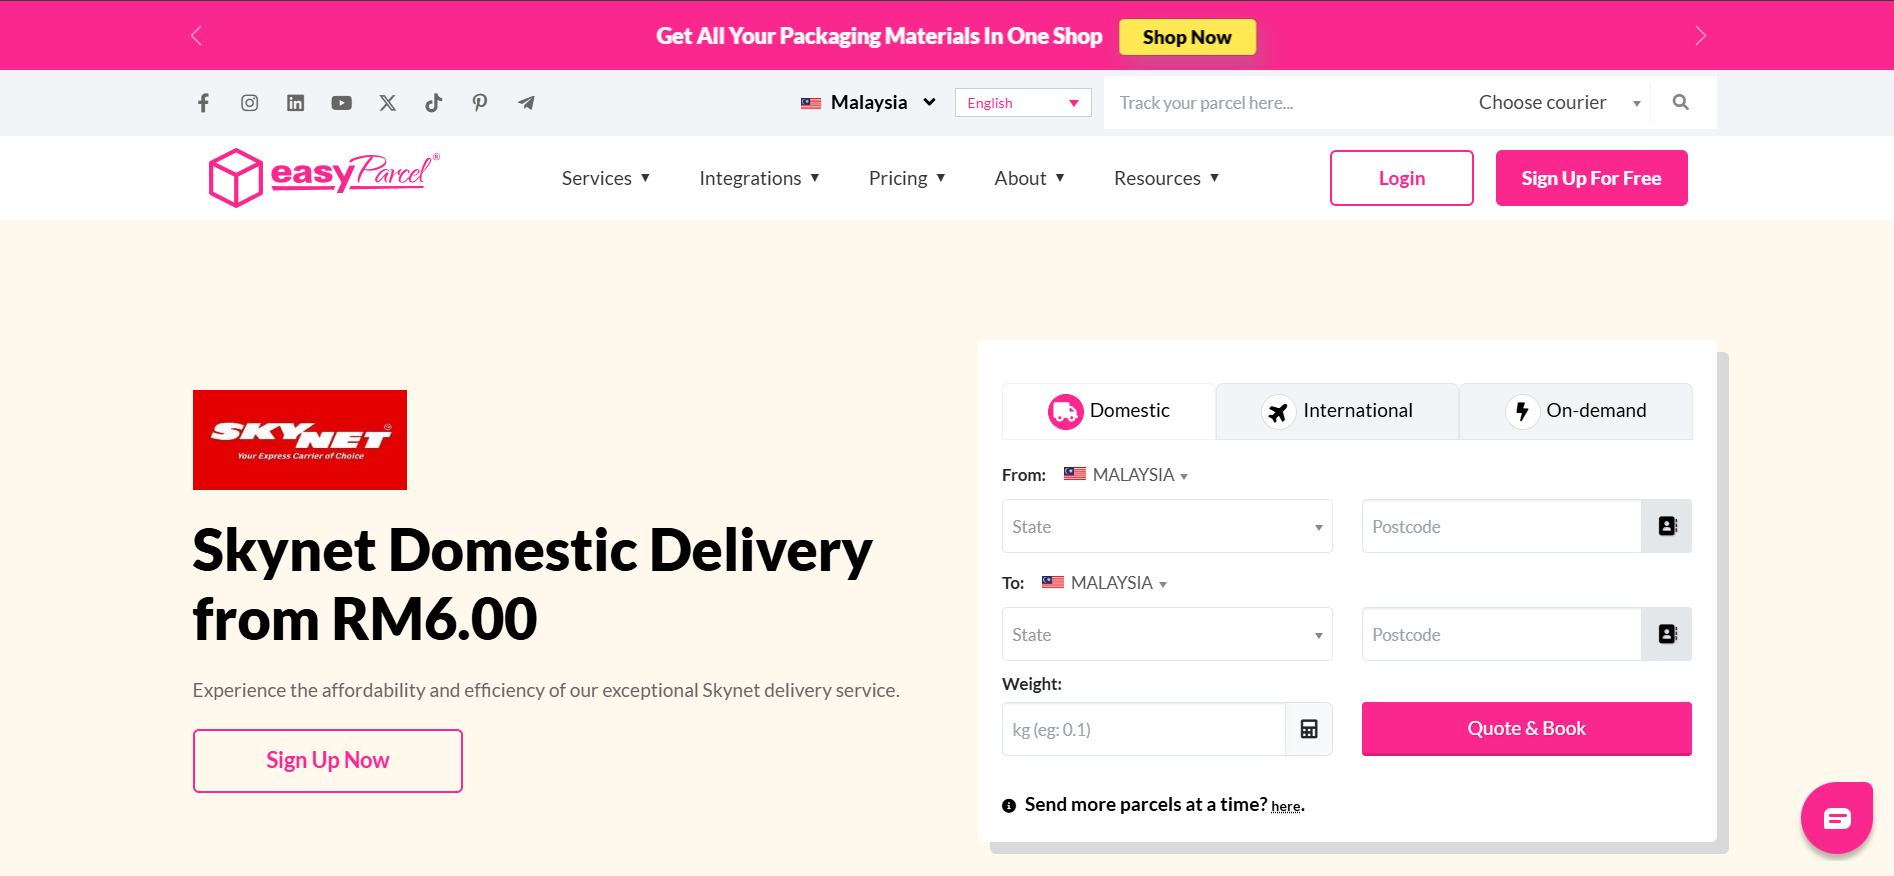The height and width of the screenshot is (876, 1894).
Task: Switch to the On-demand tab
Action: point(1576,411)
